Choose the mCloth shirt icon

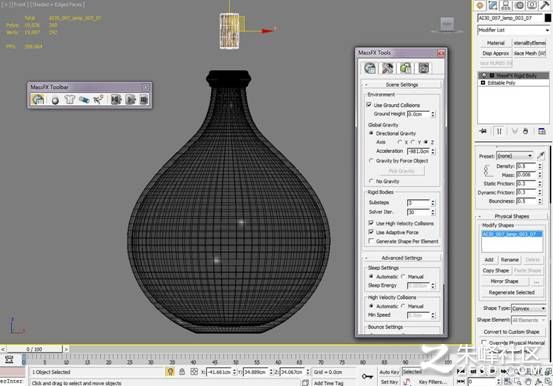pos(69,100)
